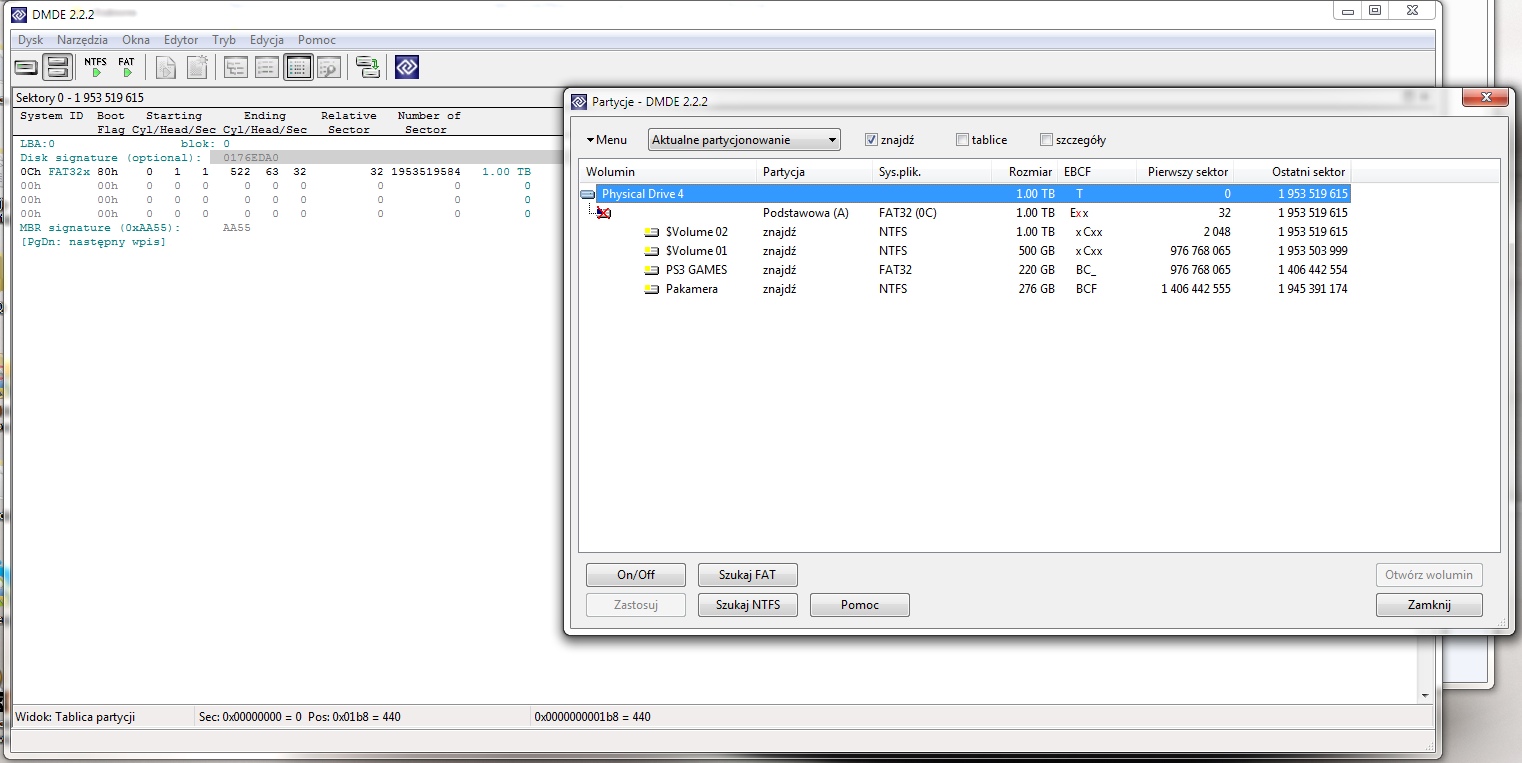
Task: Open the Edytor menu
Action: tap(181, 40)
